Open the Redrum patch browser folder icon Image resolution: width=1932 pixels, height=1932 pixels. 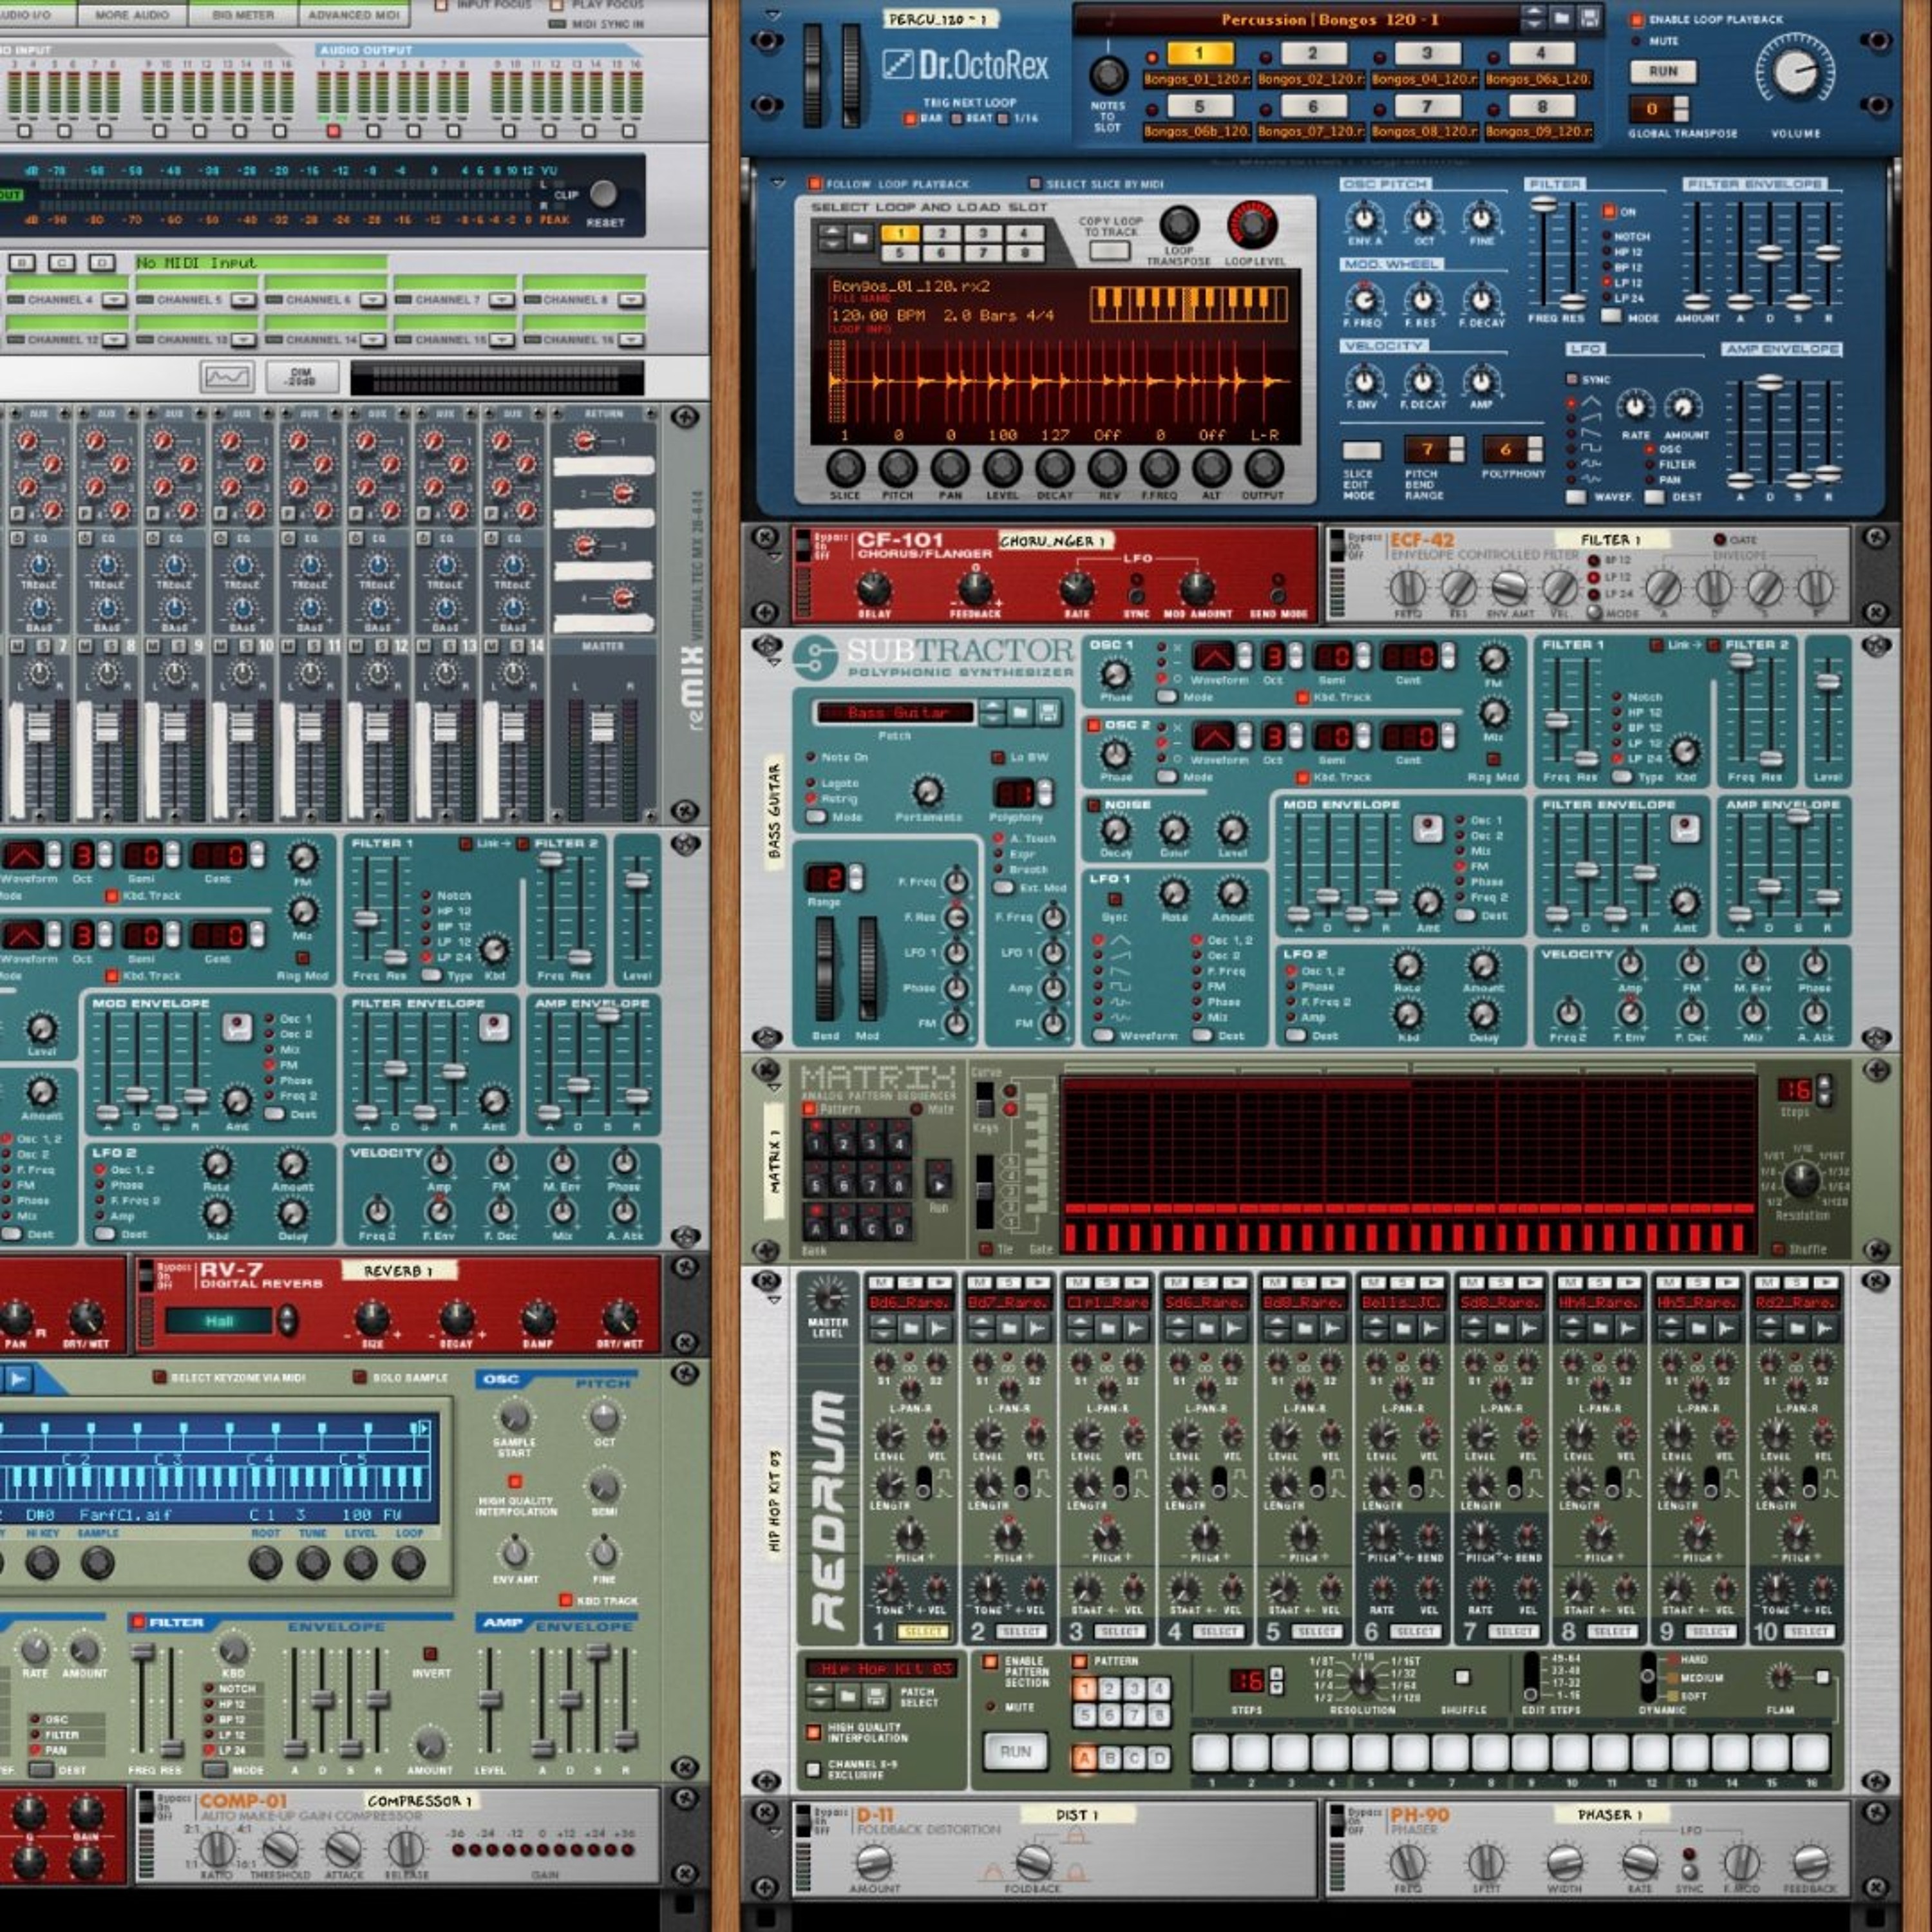pyautogui.click(x=848, y=1696)
